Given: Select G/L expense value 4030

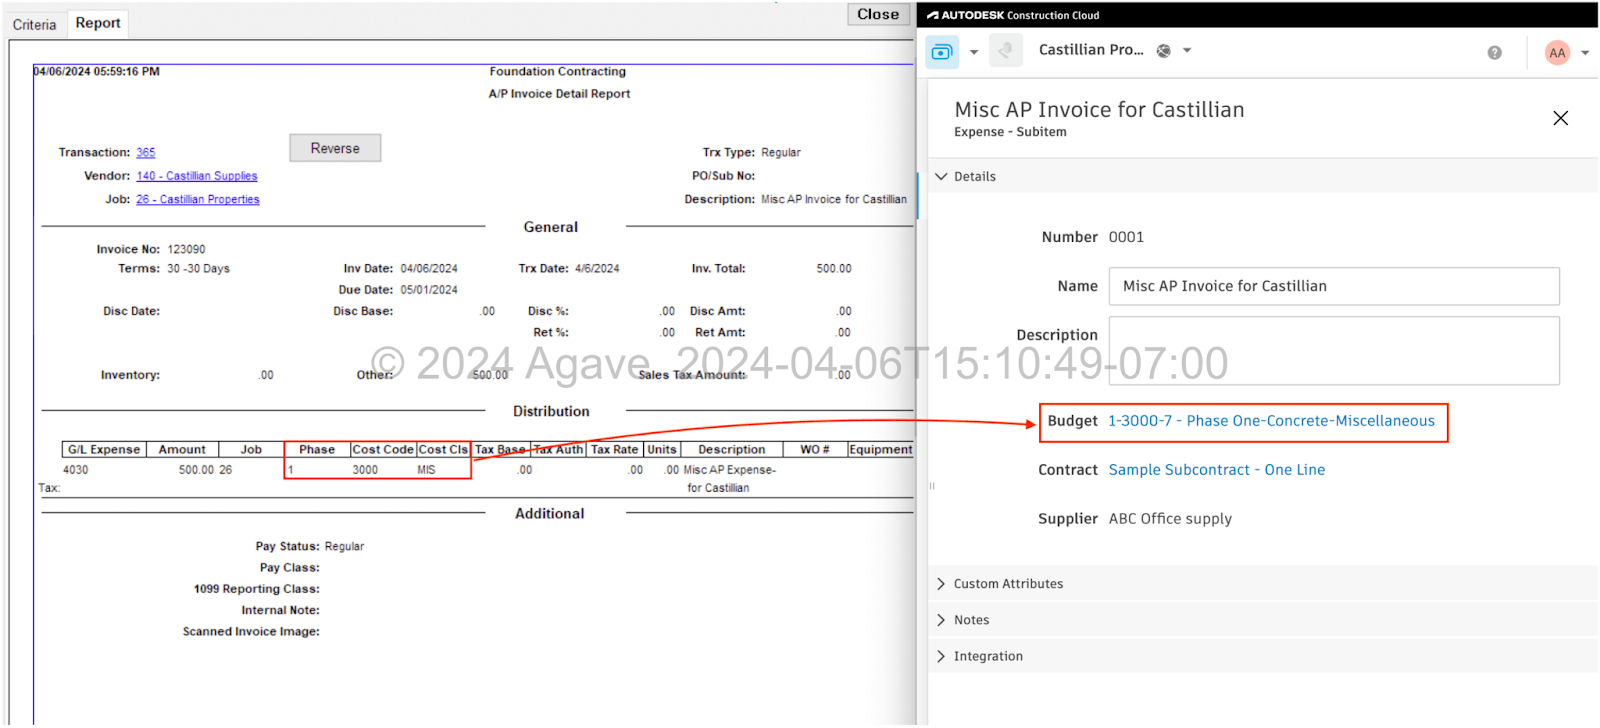Looking at the screenshot, I should click(x=76, y=470).
